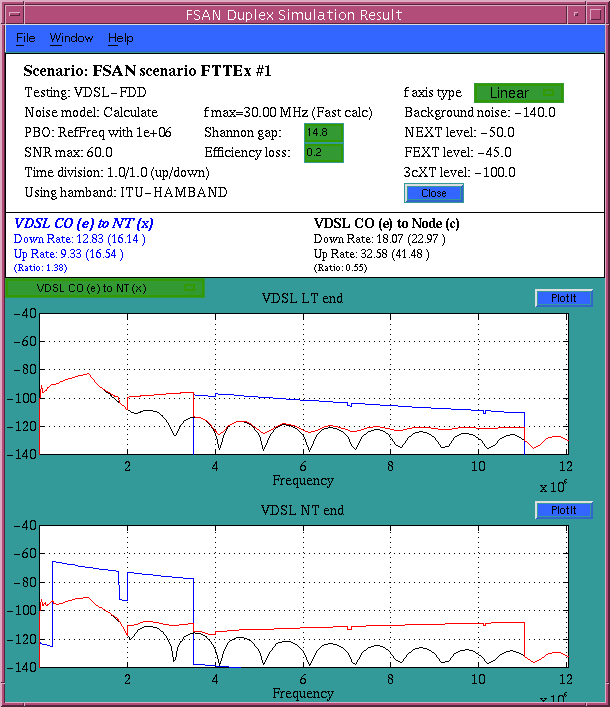Click the Down Rate: 12.83 (16.14) text
Screen dimensions: 610x707
pyautogui.click(x=79, y=239)
